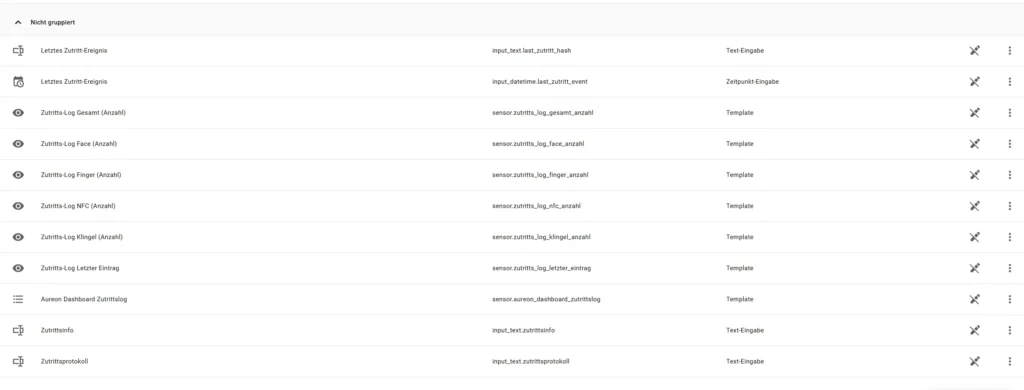
Task: Open three-dot menu for input_text.last_zutritt_hash
Action: click(1010, 50)
